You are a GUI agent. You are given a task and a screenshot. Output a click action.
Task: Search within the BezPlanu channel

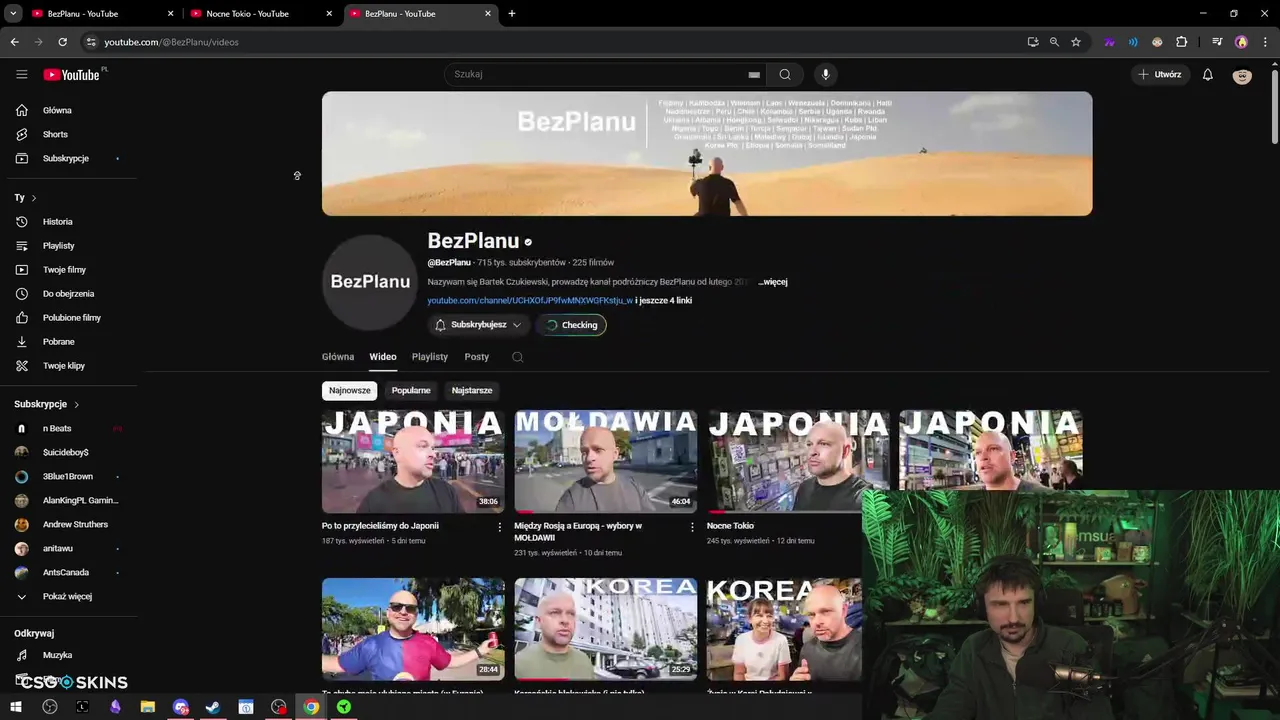point(517,357)
